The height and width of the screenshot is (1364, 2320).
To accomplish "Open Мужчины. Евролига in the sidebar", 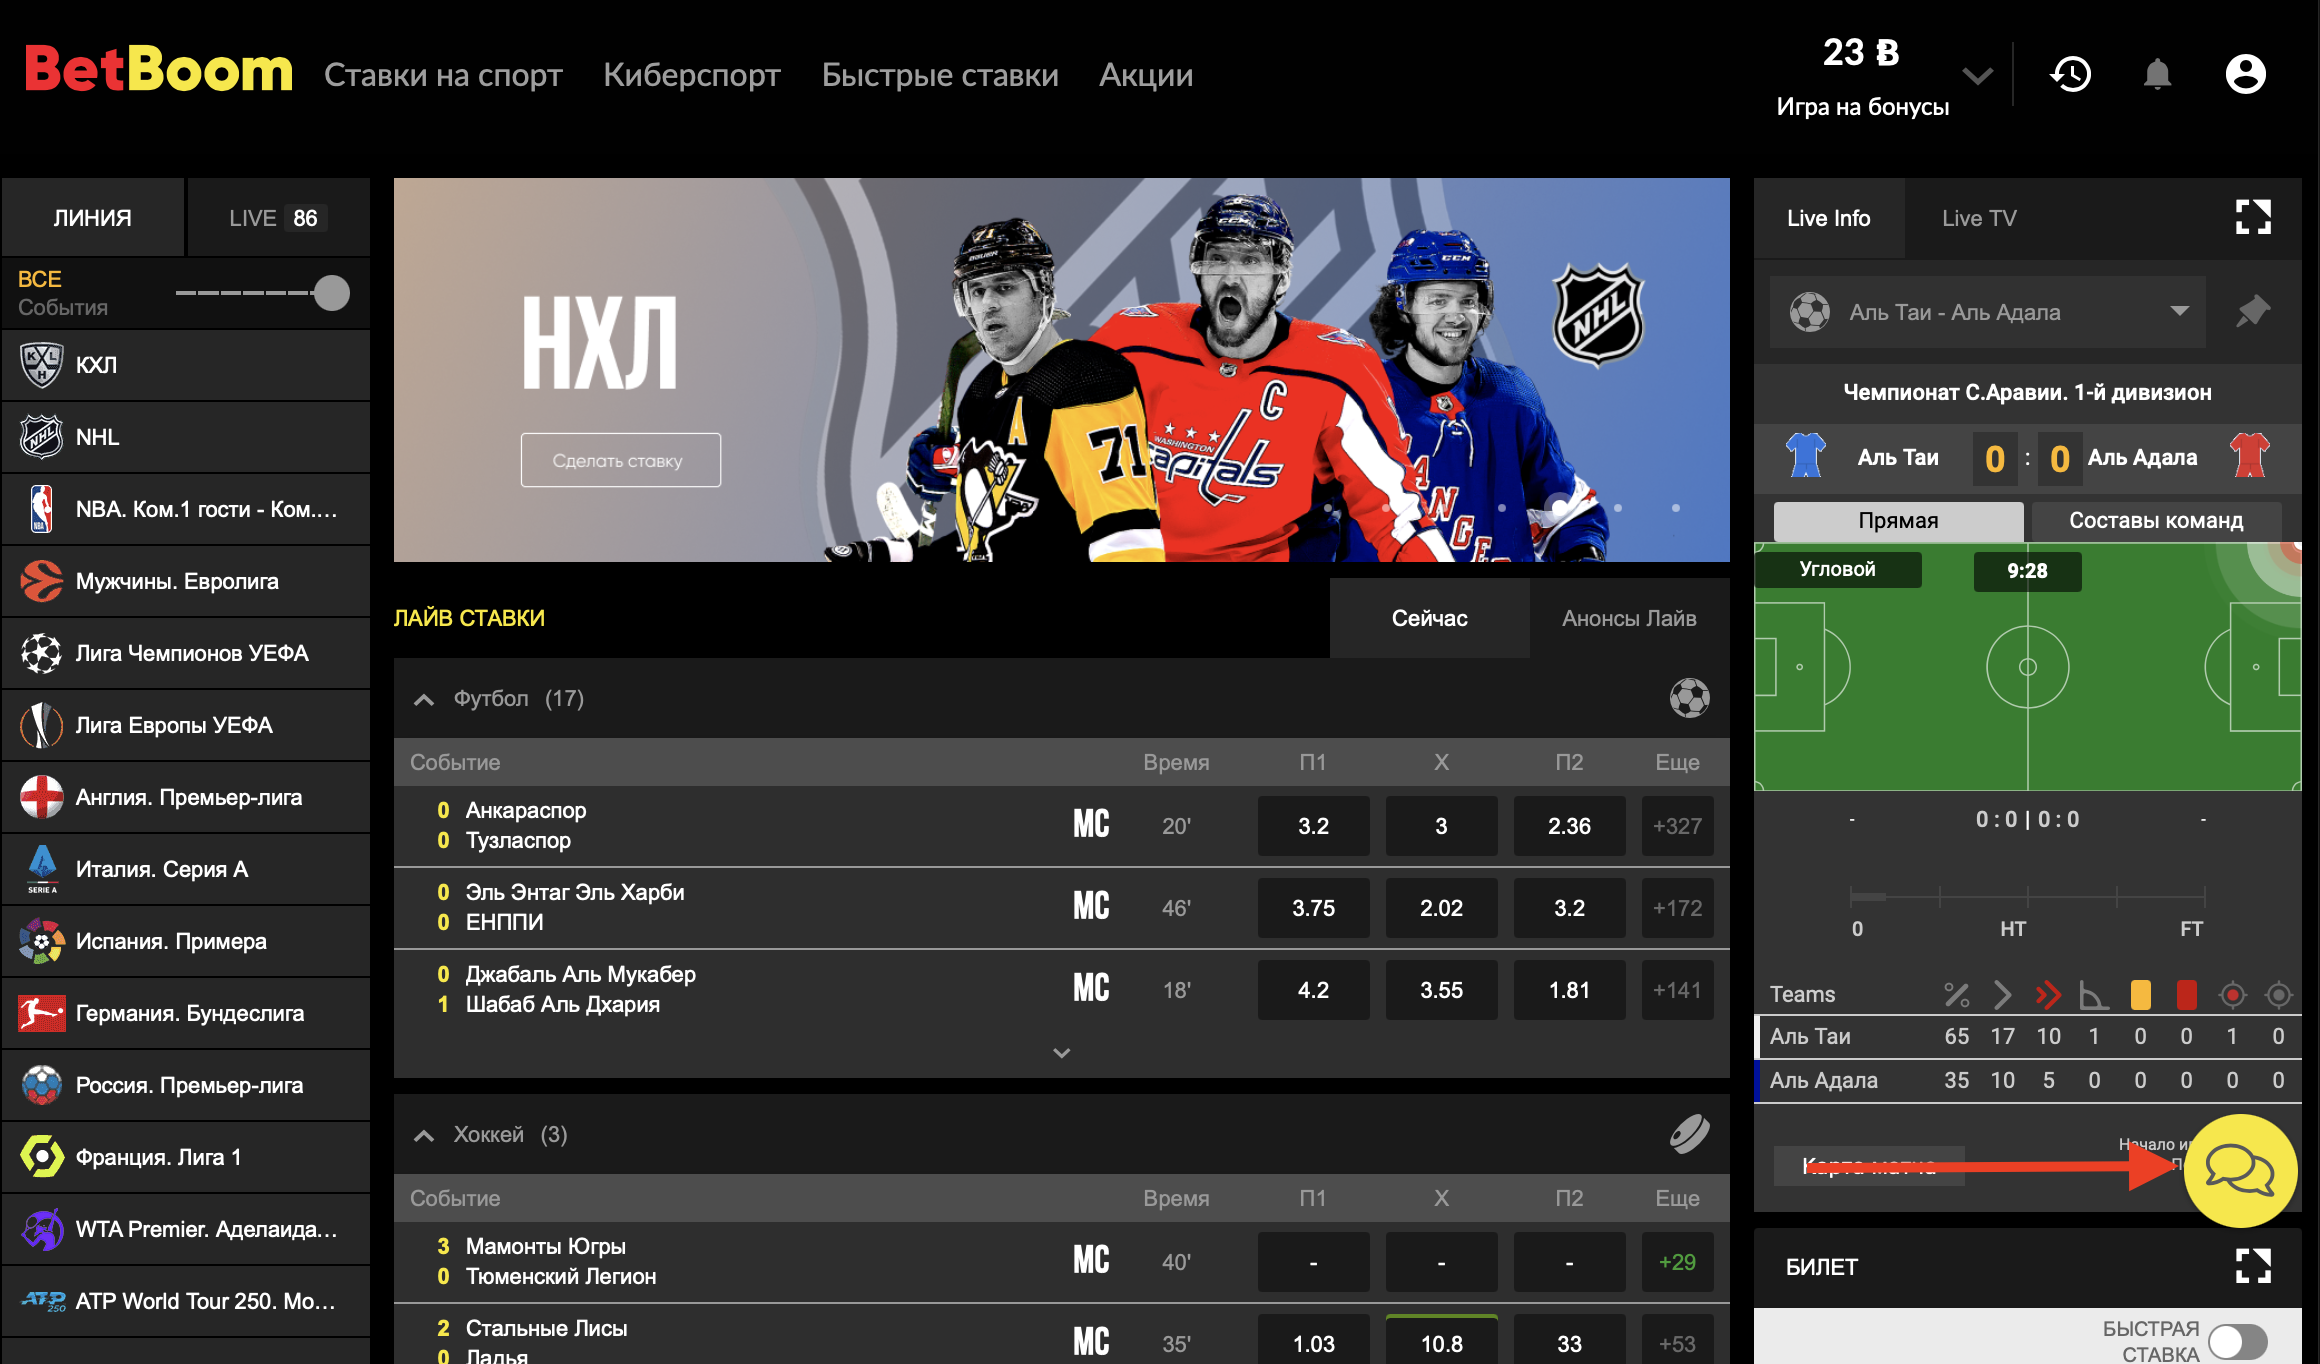I will click(186, 581).
